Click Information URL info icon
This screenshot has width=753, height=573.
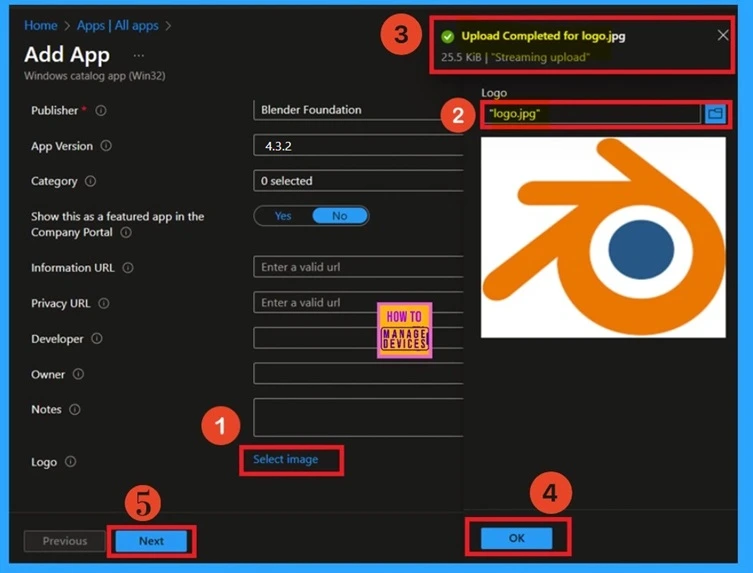(x=128, y=268)
